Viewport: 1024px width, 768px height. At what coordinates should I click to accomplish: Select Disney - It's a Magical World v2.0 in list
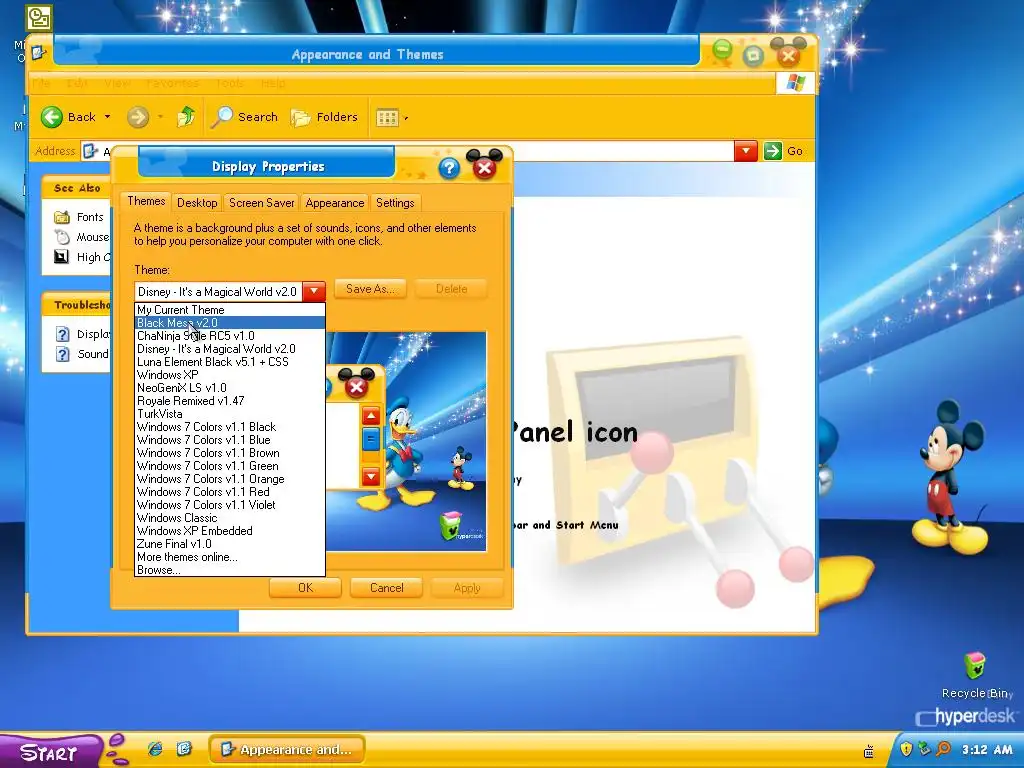[230, 349]
